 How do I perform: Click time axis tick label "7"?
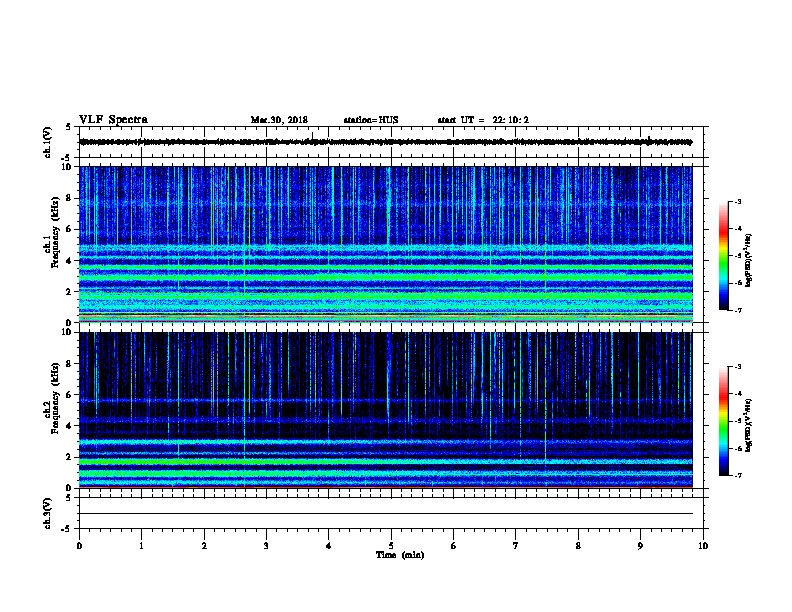(516, 546)
